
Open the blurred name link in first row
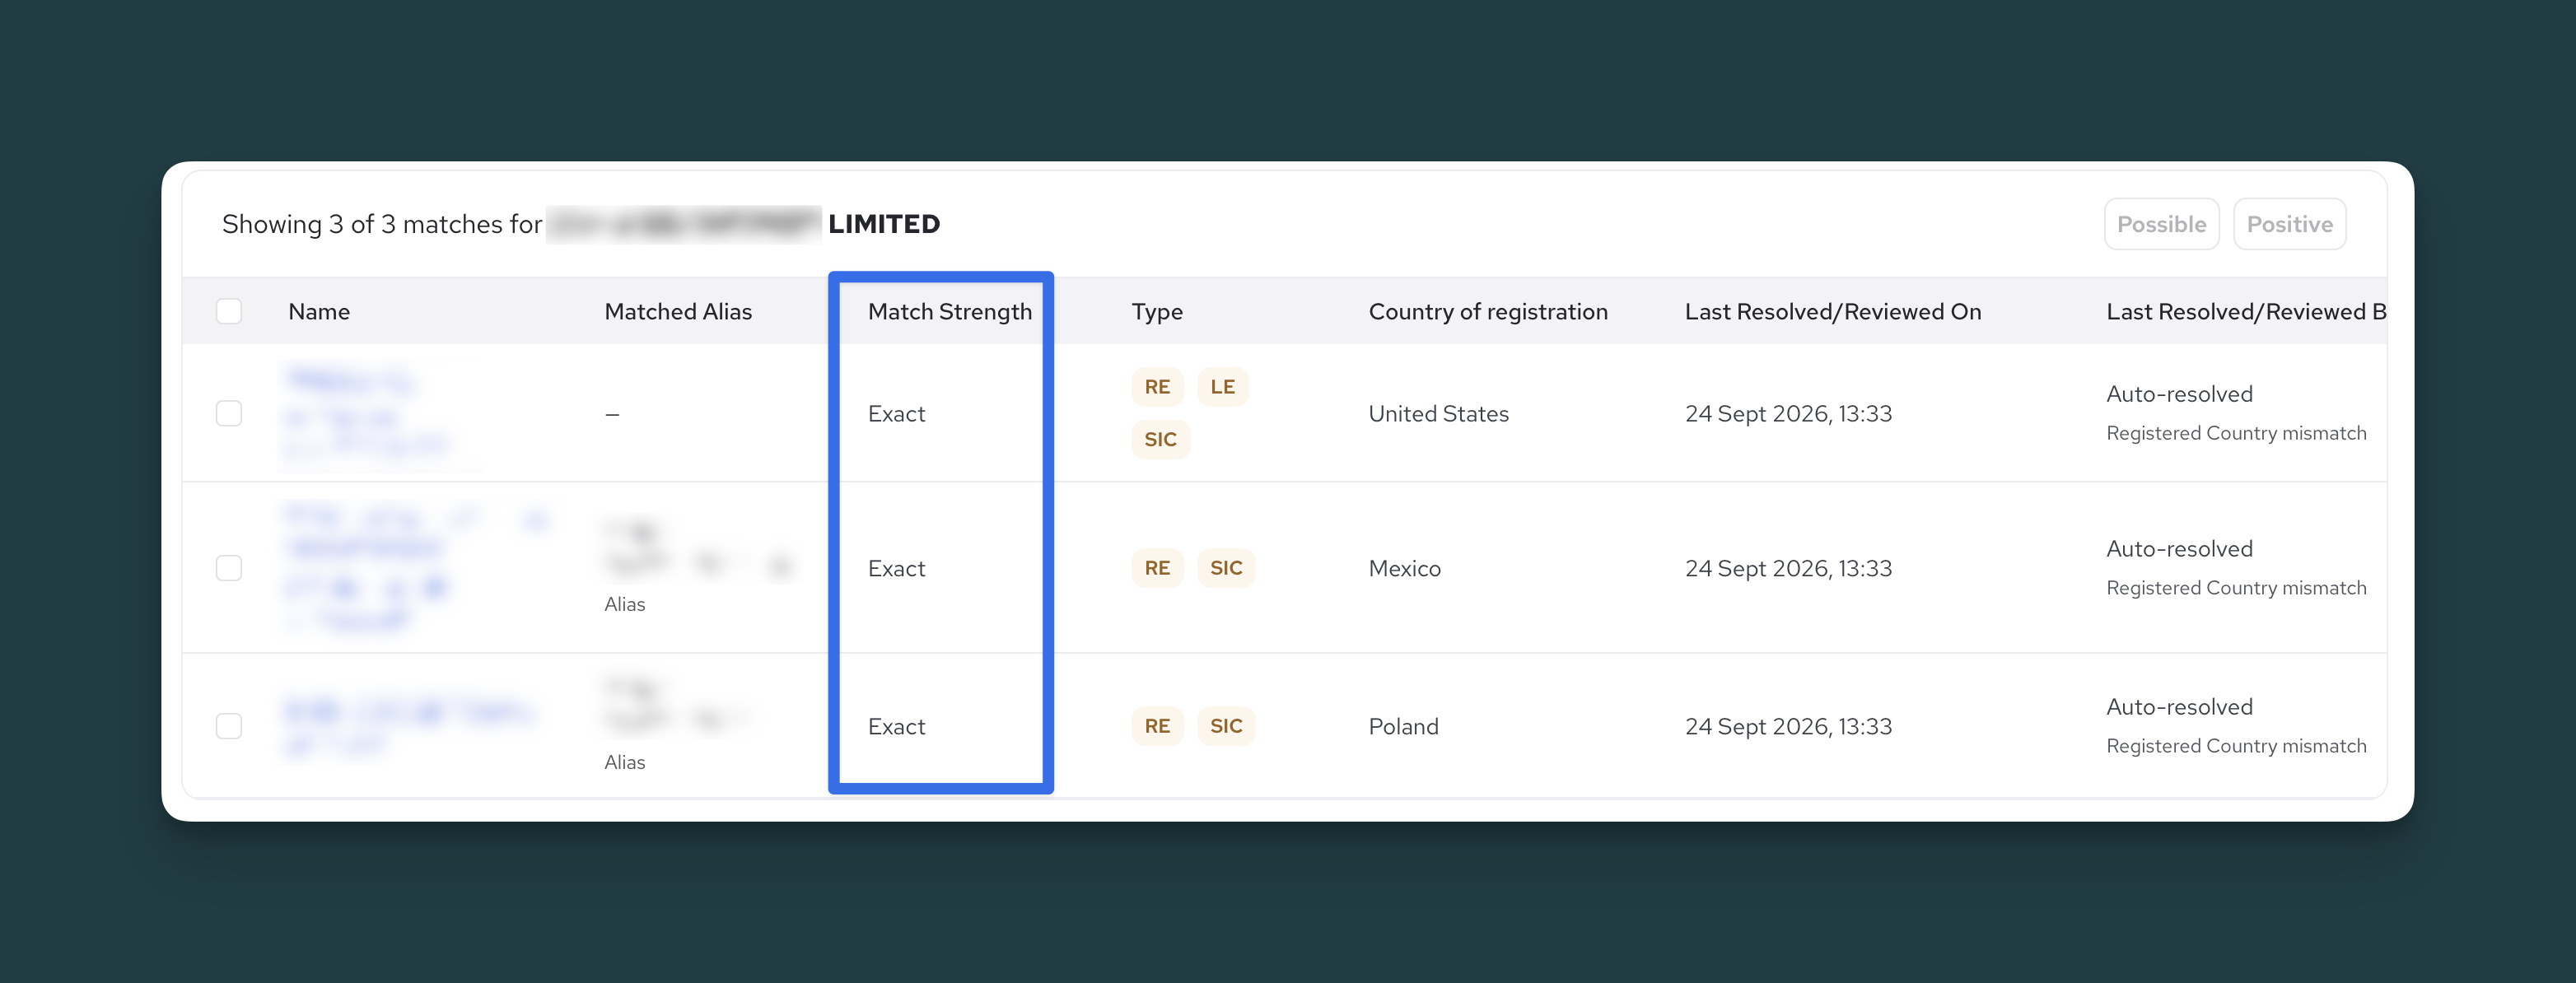(x=368, y=412)
